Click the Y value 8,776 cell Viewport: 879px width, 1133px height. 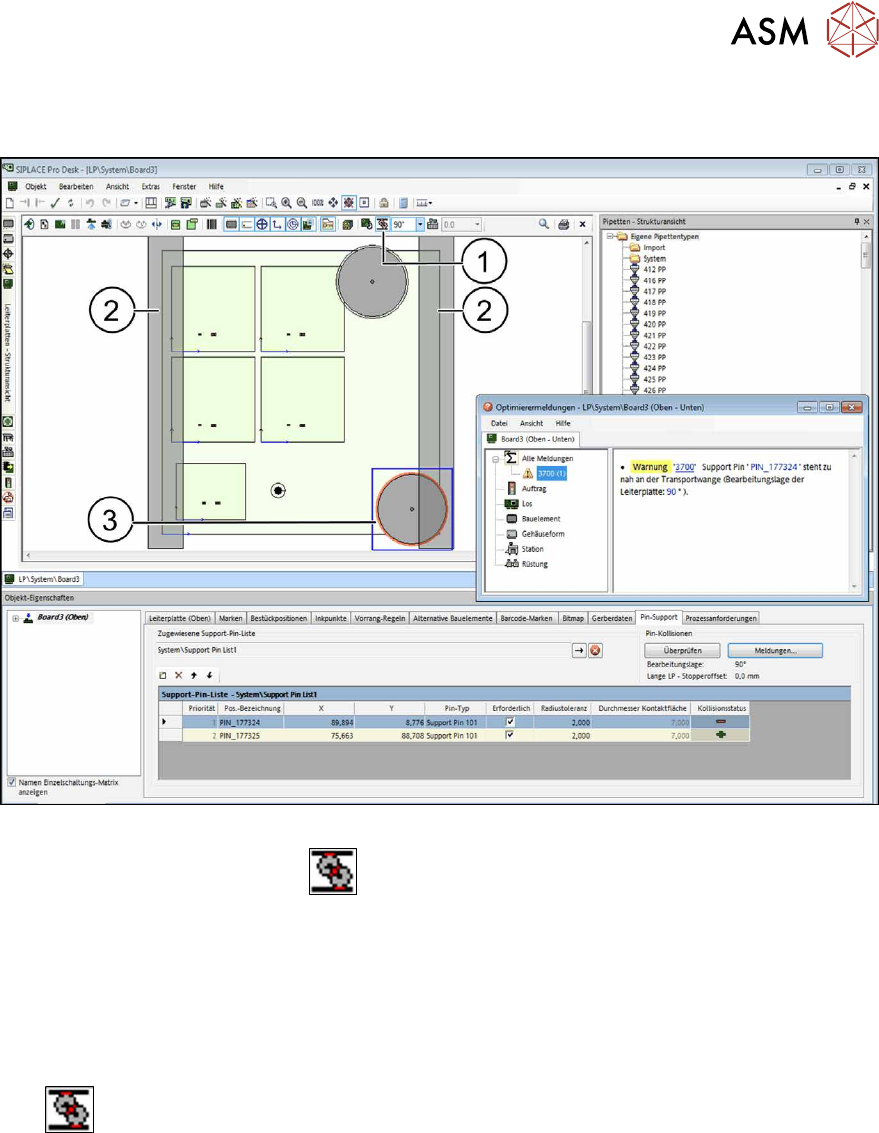tap(390, 722)
